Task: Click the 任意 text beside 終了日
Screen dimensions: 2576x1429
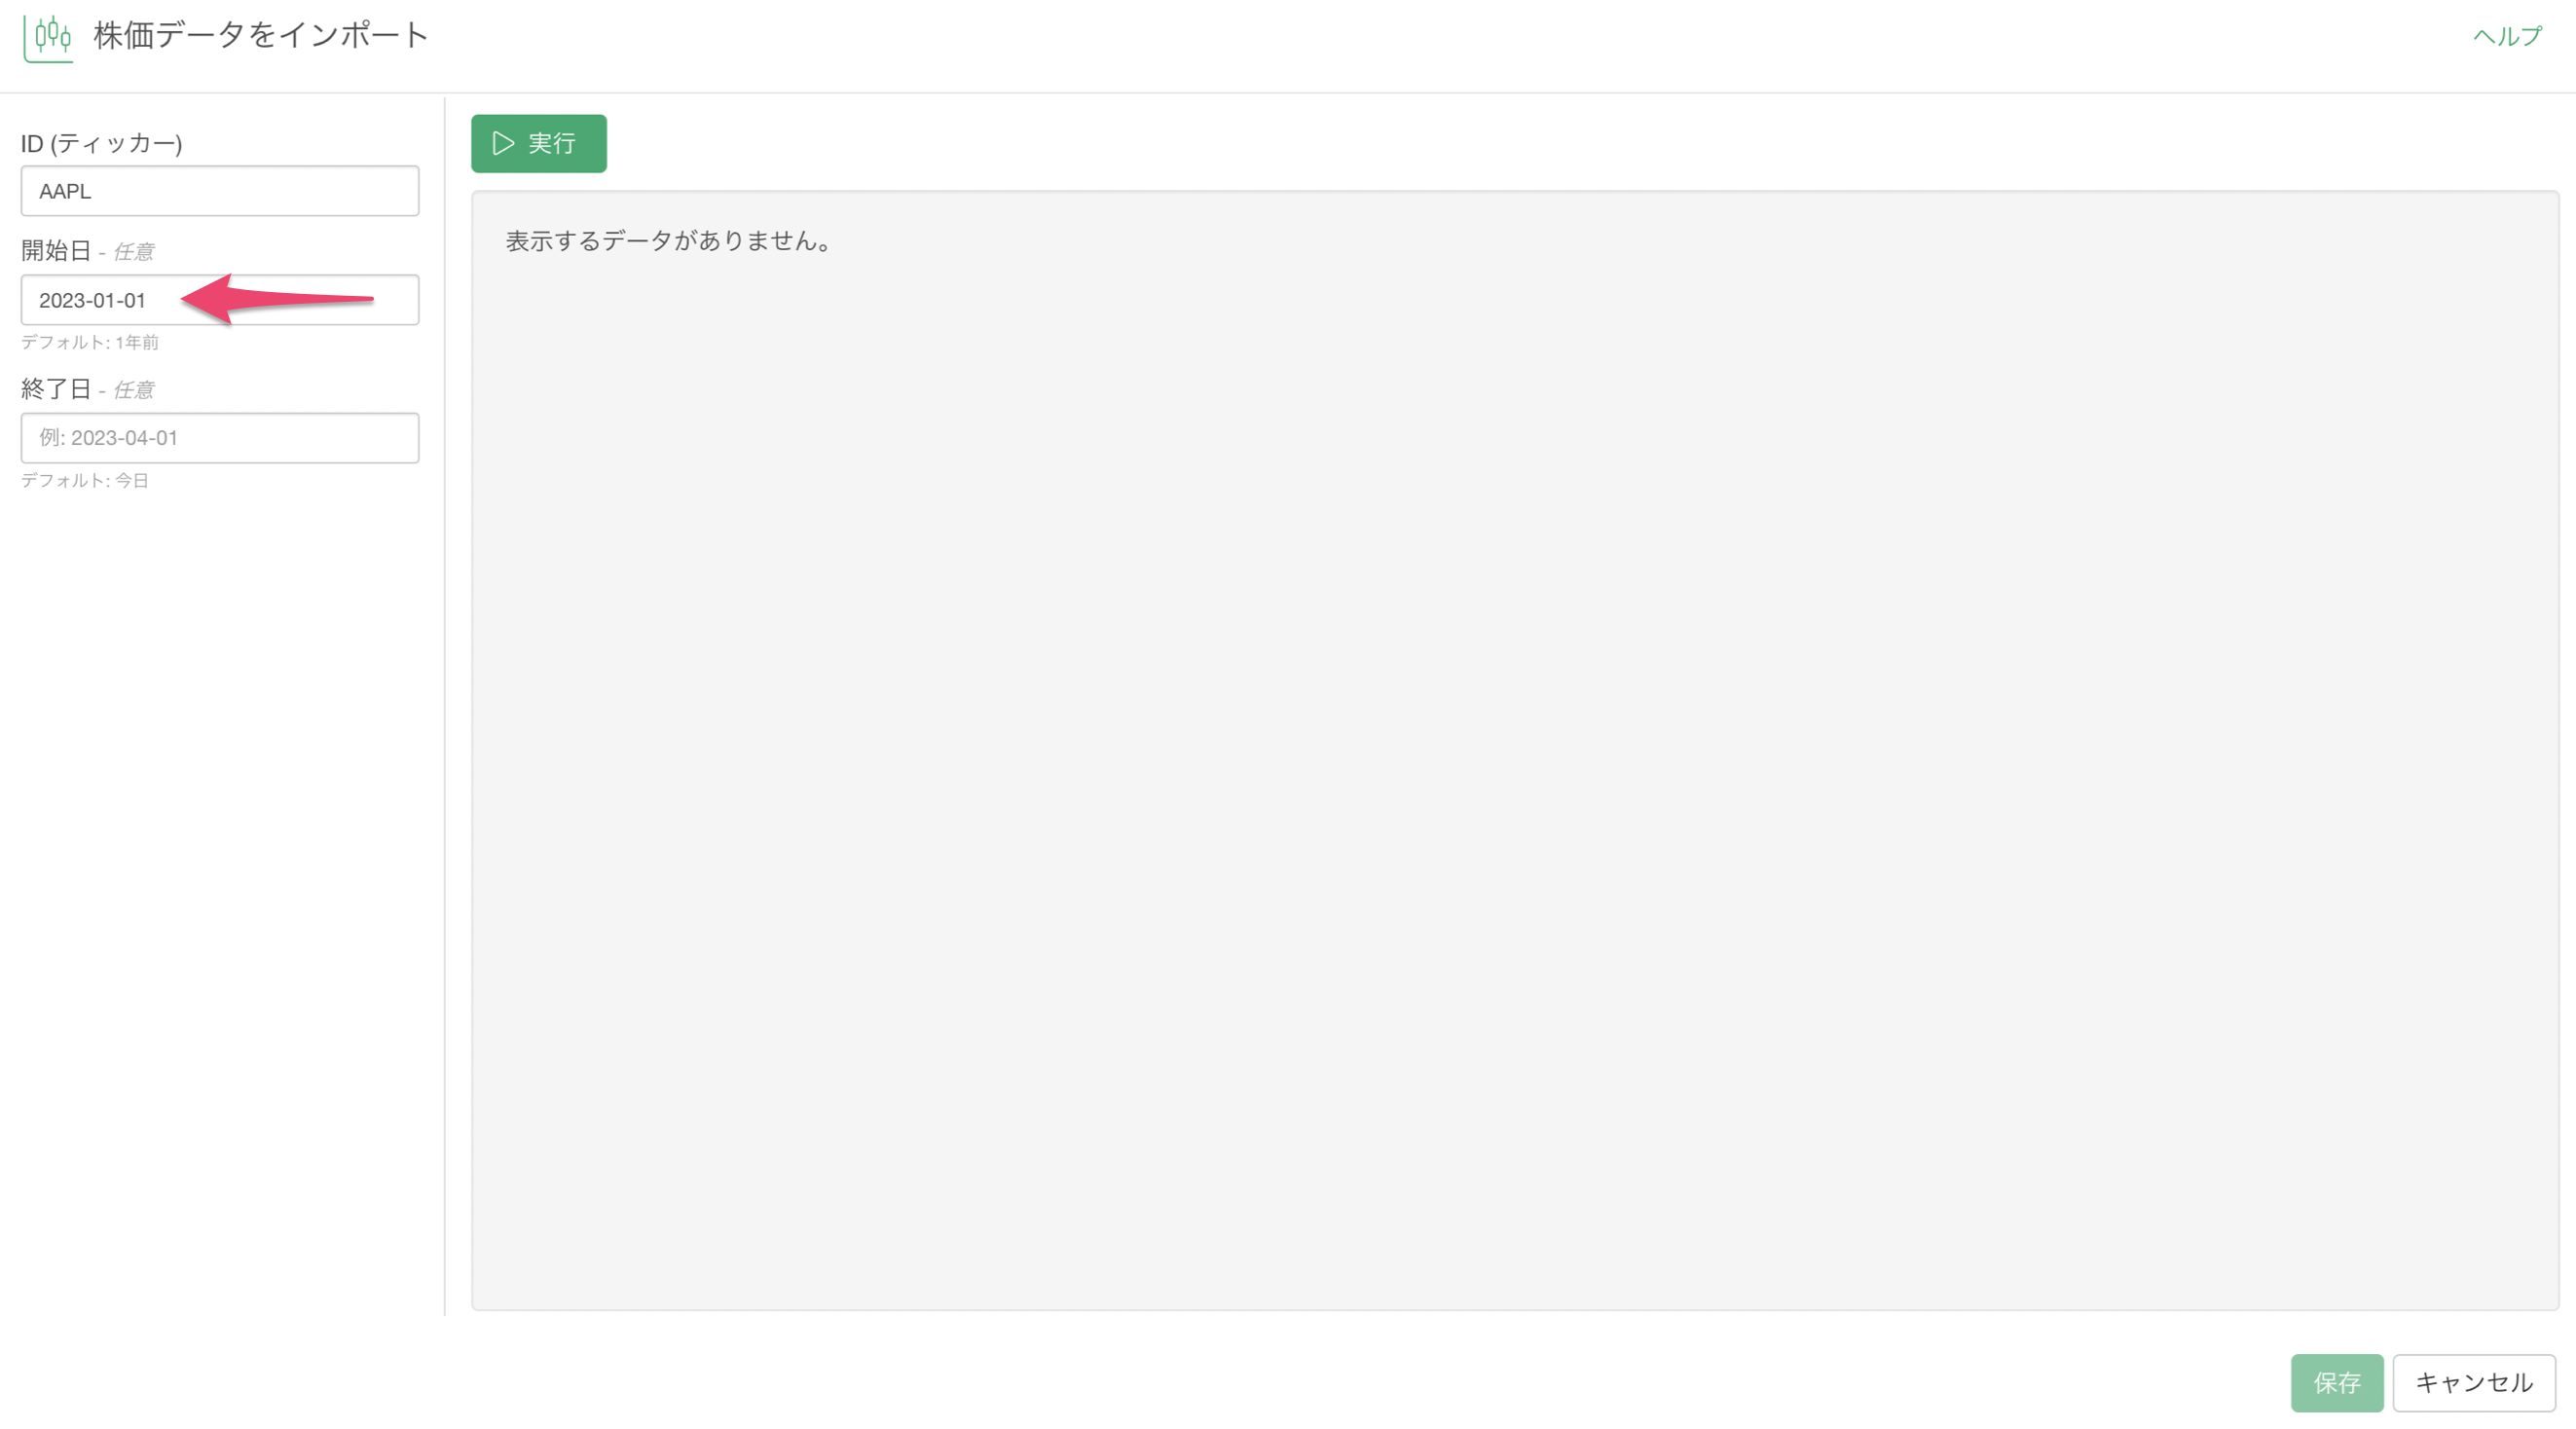Action: pos(133,389)
